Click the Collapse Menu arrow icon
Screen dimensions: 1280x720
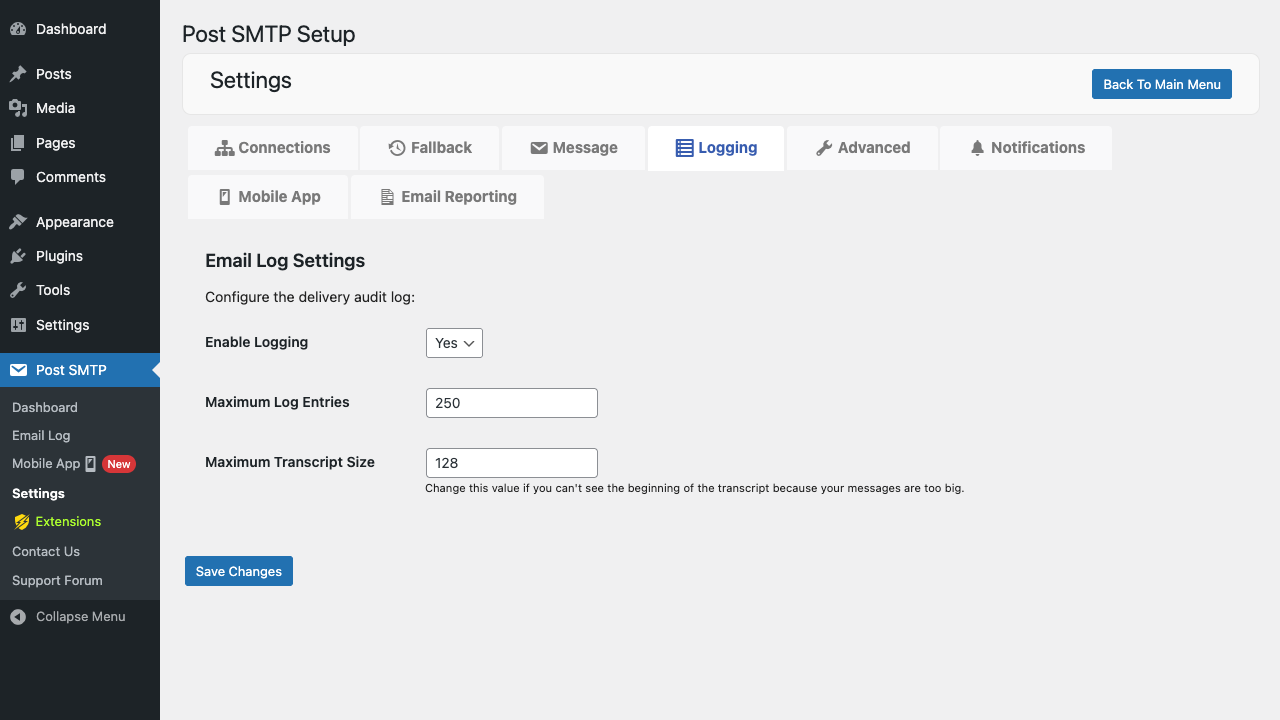[x=18, y=617]
